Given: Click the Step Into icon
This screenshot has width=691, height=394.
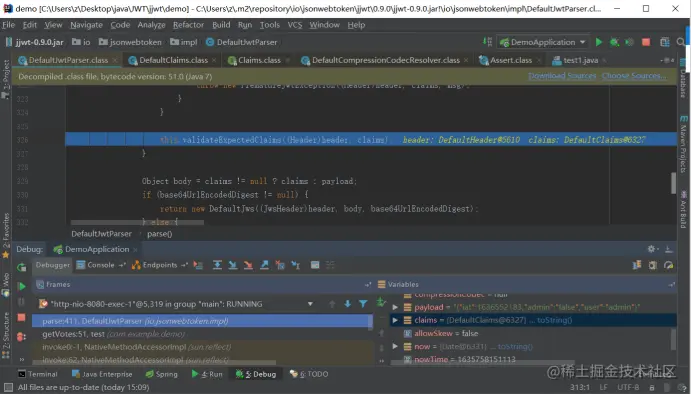Looking at the screenshot, I should click(x=233, y=265).
